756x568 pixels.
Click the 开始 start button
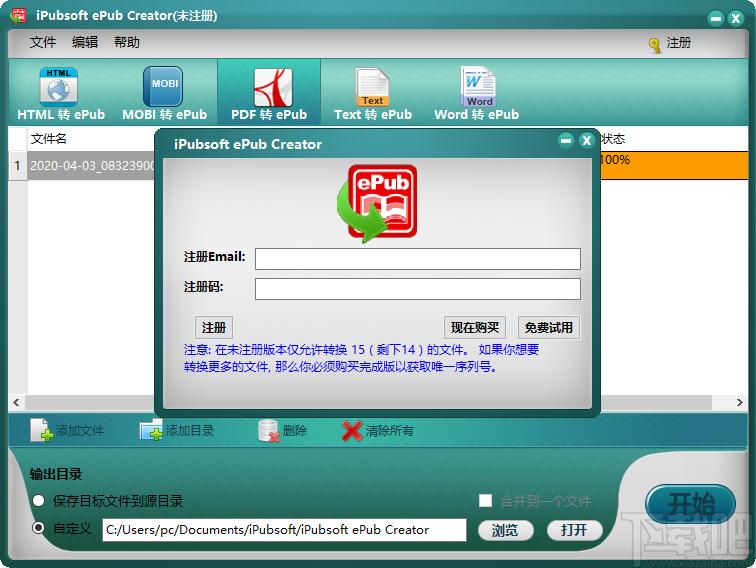[690, 504]
